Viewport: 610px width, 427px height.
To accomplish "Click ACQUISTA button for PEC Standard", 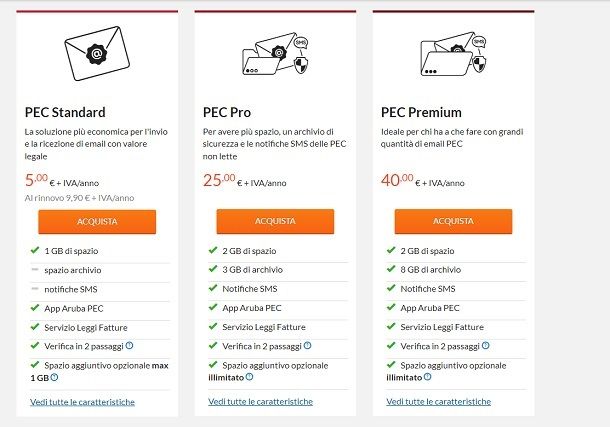I will click(97, 222).
